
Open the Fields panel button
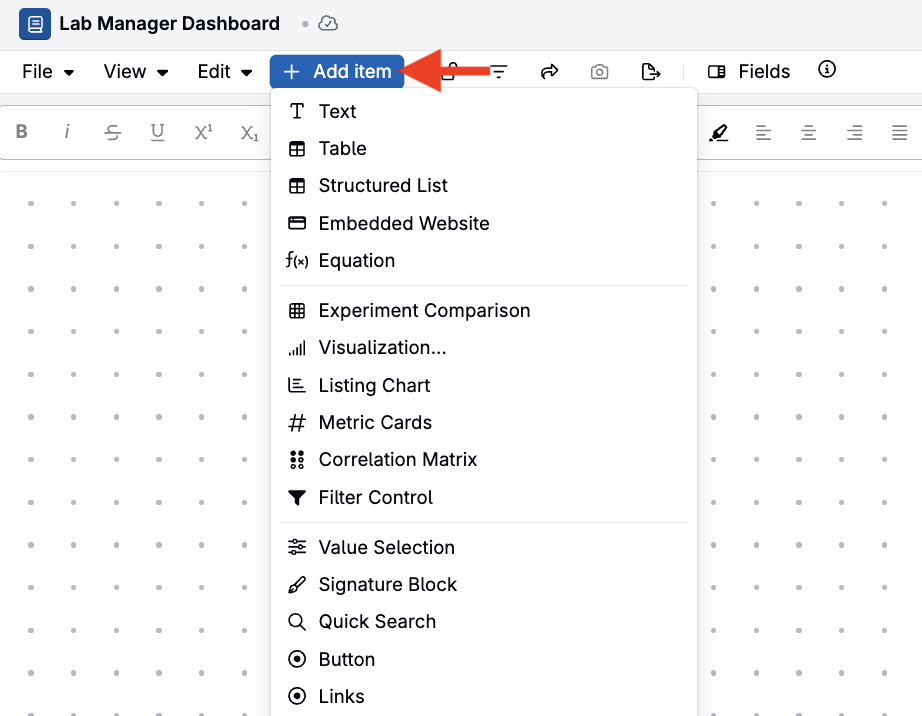[x=749, y=72]
